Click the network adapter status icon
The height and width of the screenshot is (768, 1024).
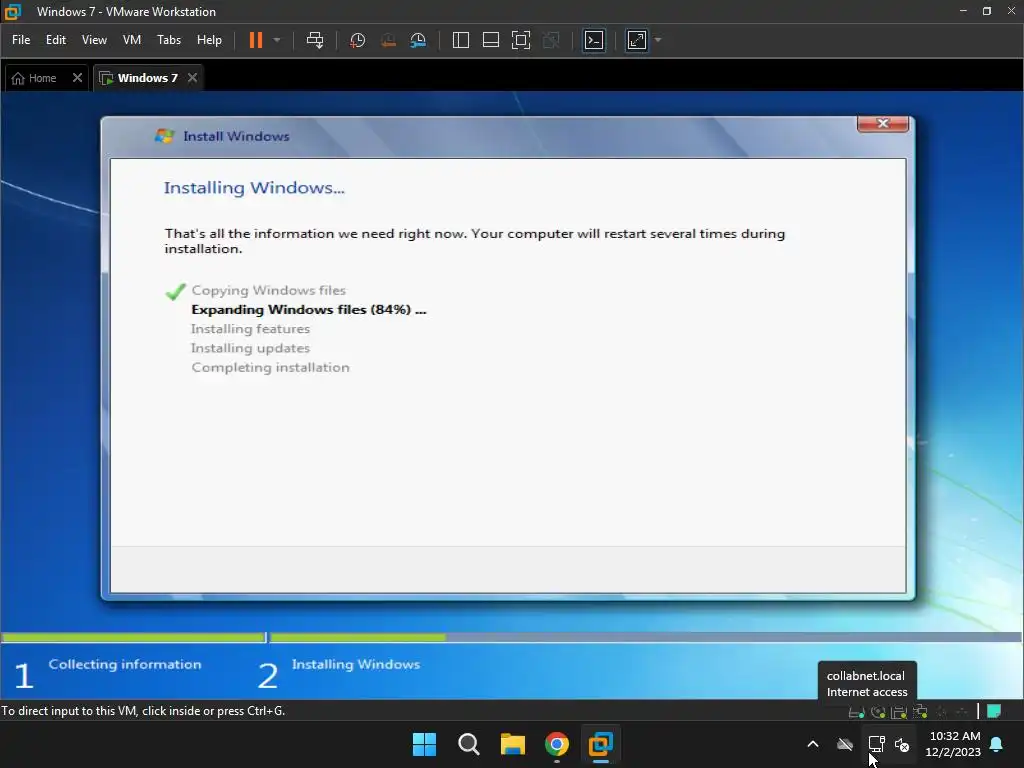920,712
